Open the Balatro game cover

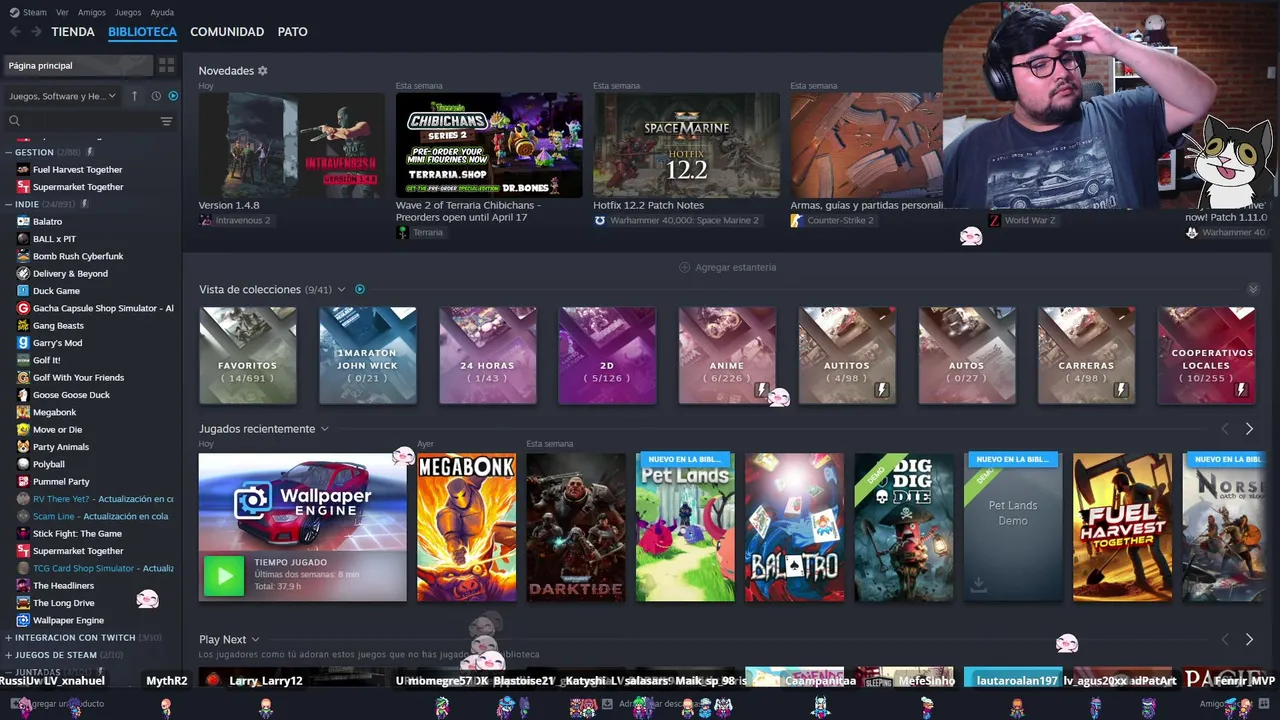[794, 527]
